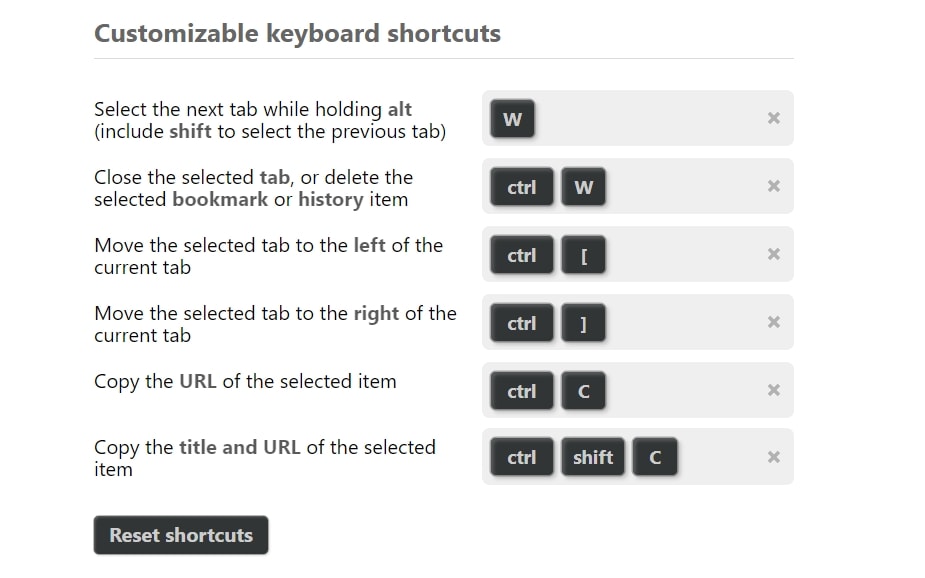Click C key in copy URL shortcut
The height and width of the screenshot is (578, 925).
[x=583, y=390]
